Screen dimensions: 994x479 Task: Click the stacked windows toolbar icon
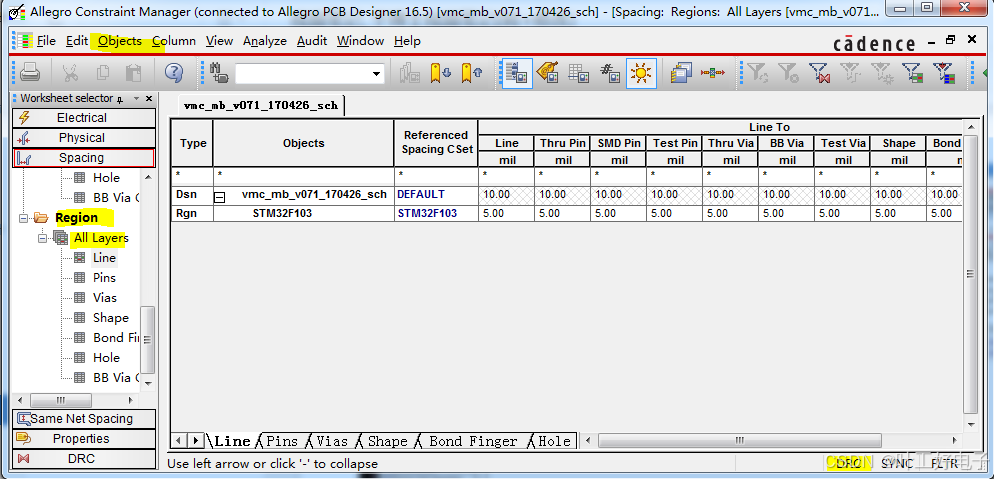coord(681,73)
